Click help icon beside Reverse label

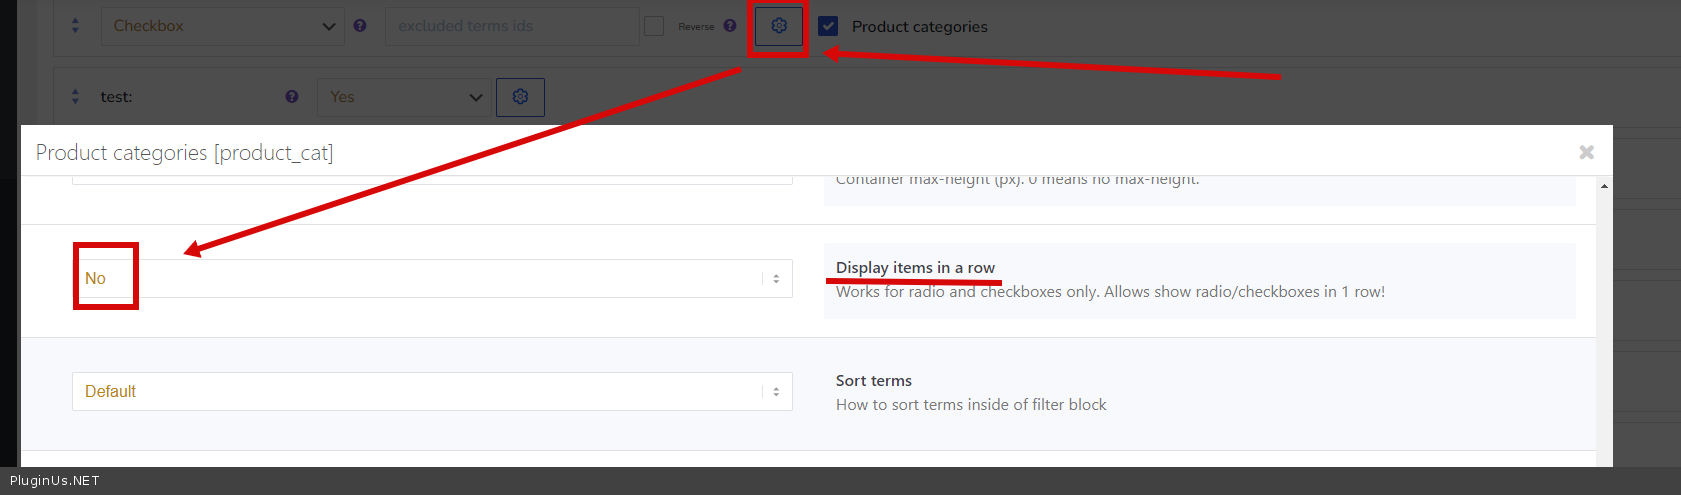pyautogui.click(x=730, y=26)
